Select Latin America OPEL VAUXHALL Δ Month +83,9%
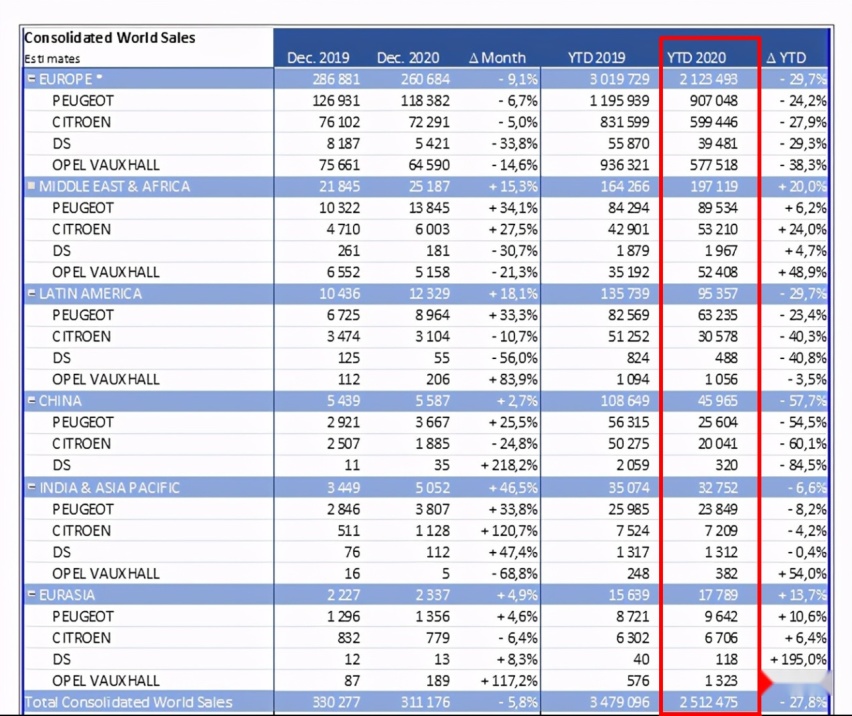Viewport: 852px width, 716px height. pos(513,379)
